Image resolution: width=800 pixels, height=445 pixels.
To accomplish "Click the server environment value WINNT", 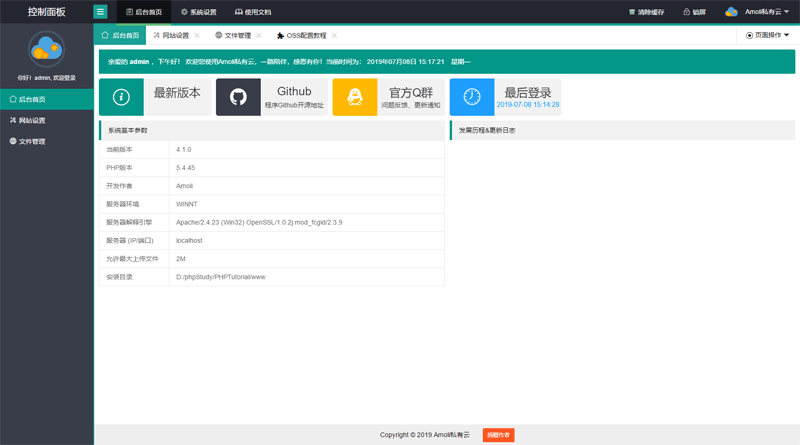I will pyautogui.click(x=187, y=204).
